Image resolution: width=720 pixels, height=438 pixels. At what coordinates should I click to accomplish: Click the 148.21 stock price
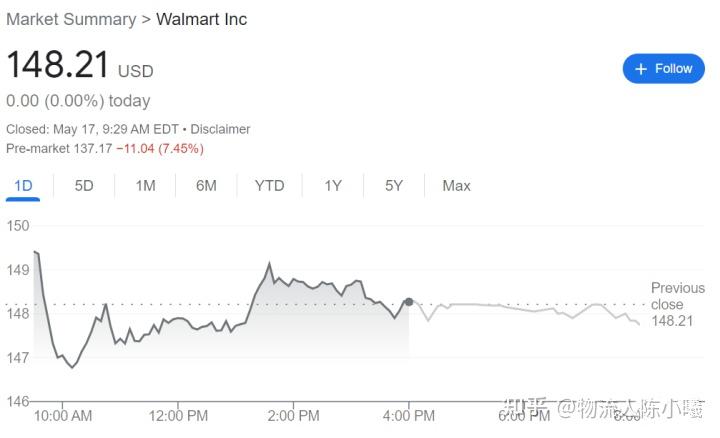(57, 66)
